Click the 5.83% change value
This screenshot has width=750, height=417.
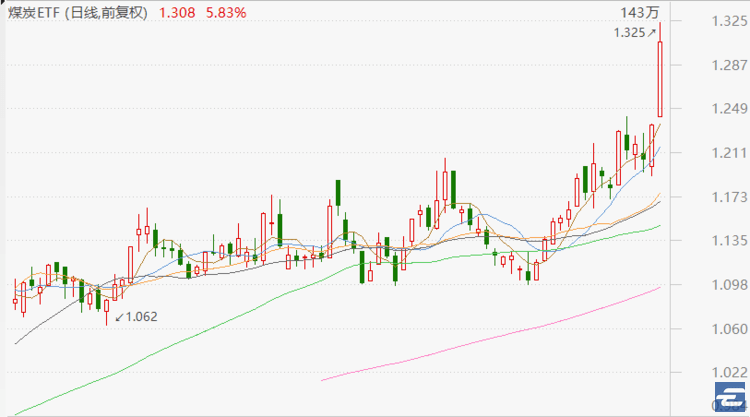[x=226, y=12]
